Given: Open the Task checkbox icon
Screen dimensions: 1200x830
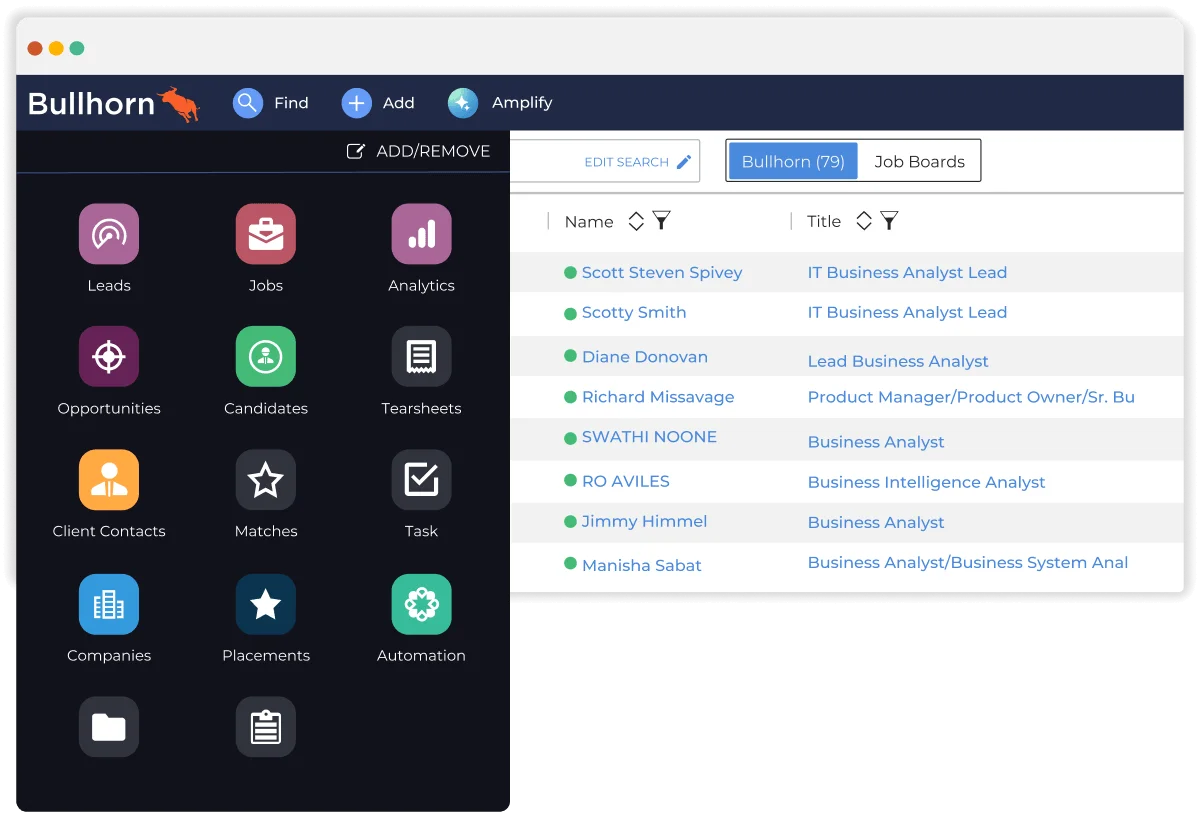Looking at the screenshot, I should tap(421, 480).
